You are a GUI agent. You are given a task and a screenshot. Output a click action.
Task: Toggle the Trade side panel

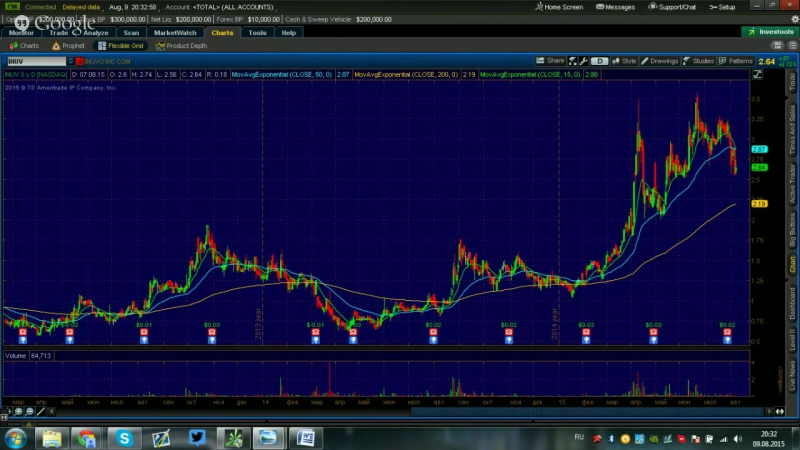point(792,83)
